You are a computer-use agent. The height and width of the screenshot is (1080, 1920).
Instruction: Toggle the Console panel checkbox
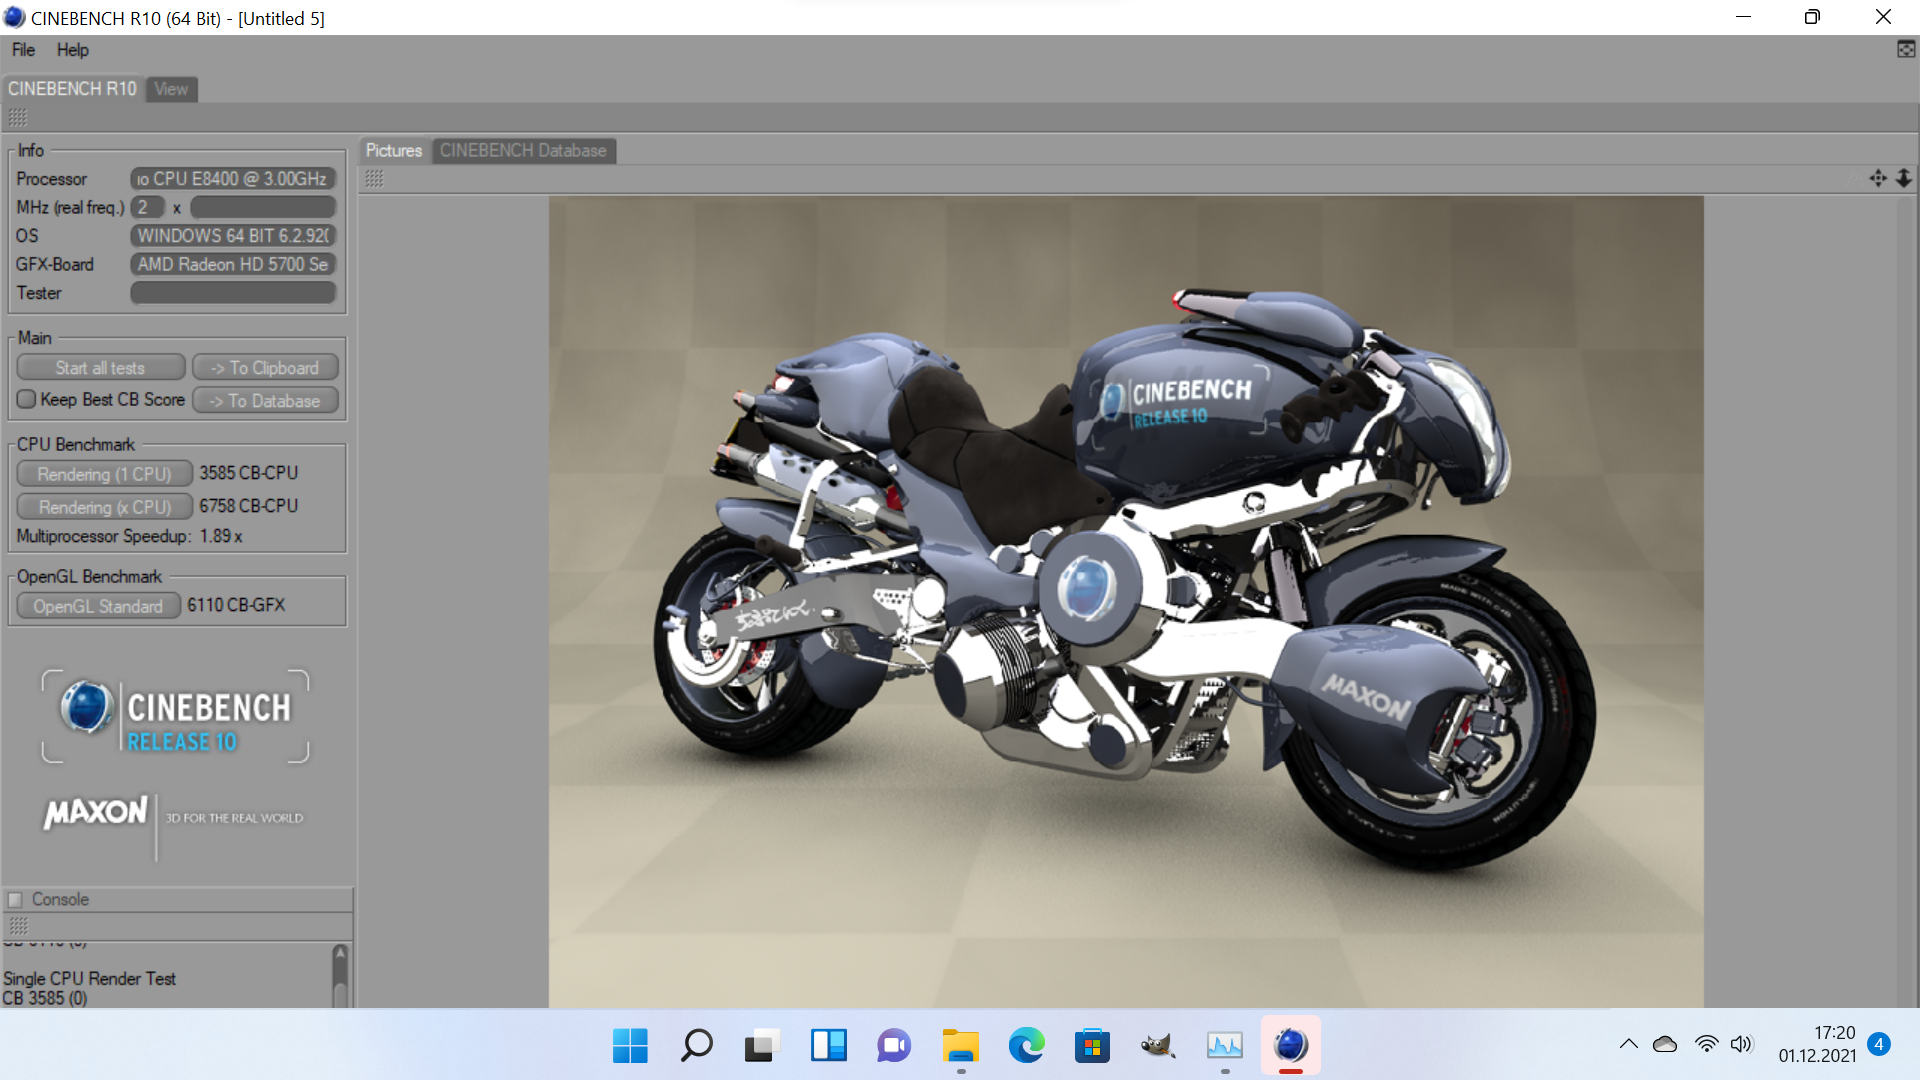[15, 899]
